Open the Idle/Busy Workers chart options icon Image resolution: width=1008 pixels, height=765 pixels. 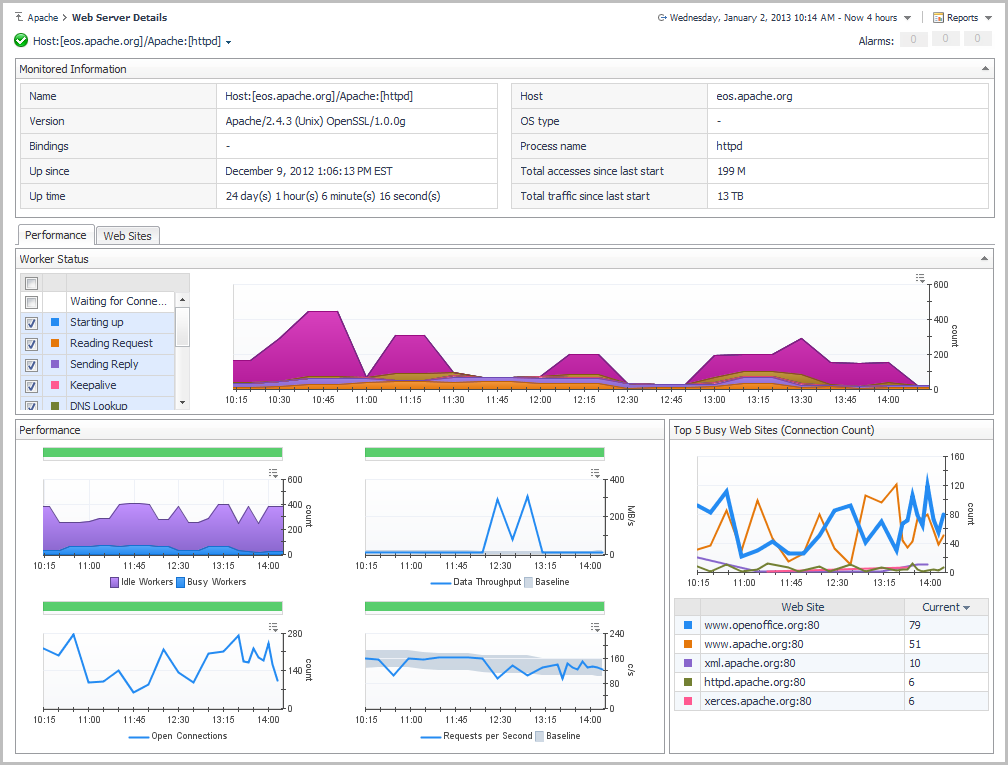pos(274,473)
